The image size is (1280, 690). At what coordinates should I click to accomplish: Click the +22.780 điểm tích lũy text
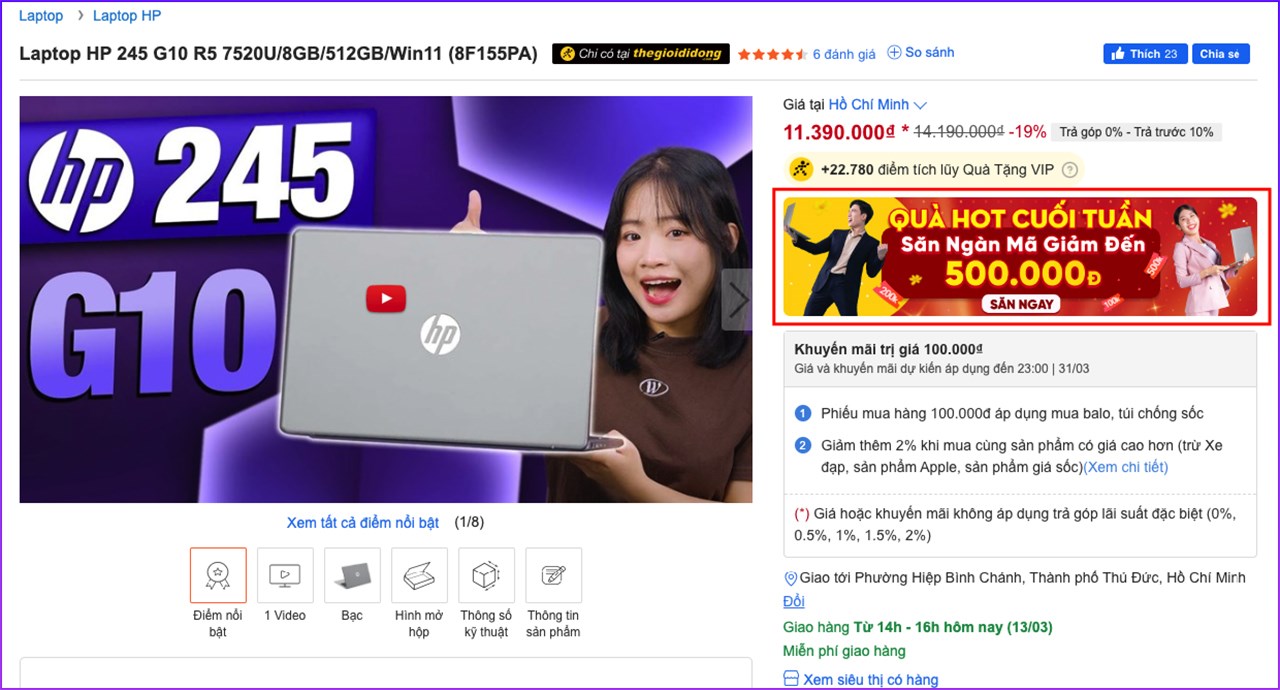click(936, 170)
